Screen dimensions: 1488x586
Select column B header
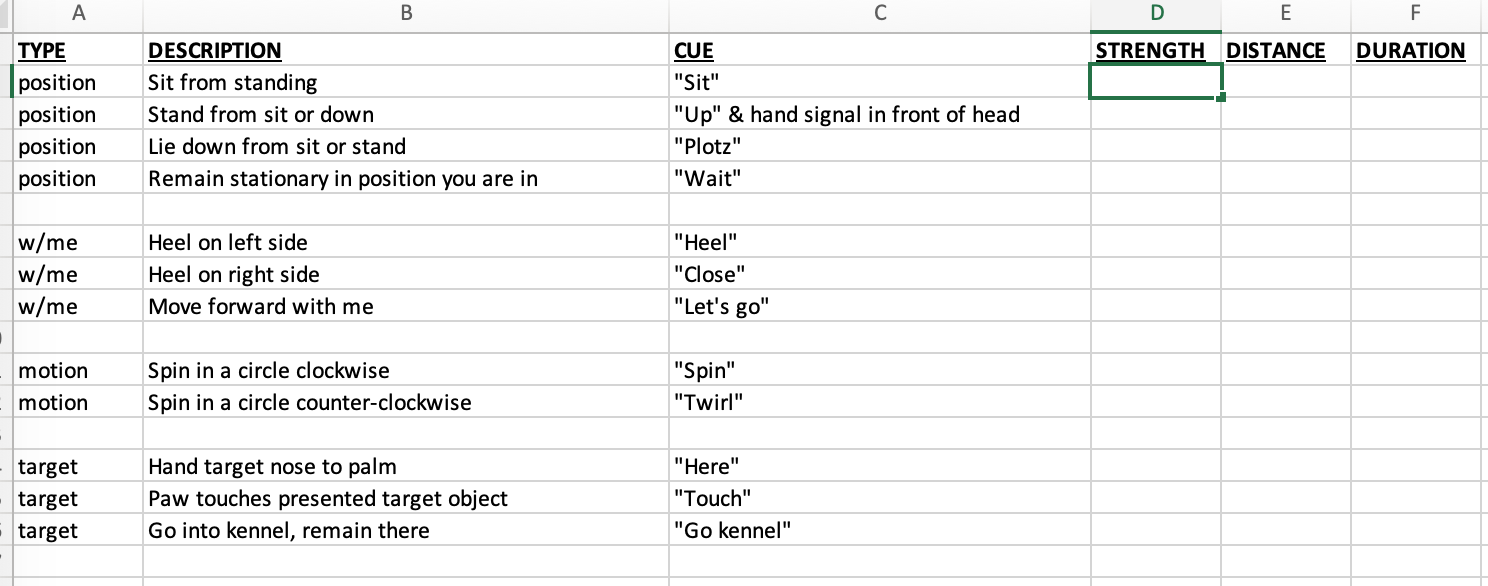405,13
